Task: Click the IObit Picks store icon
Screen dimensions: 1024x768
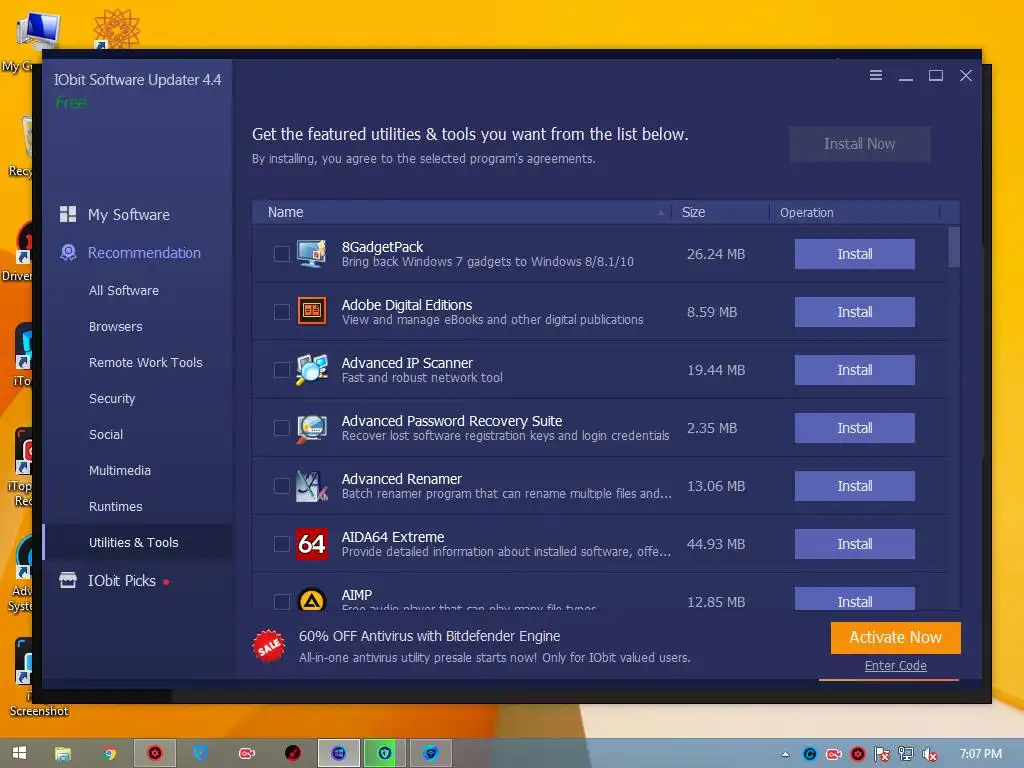Action: tap(68, 580)
